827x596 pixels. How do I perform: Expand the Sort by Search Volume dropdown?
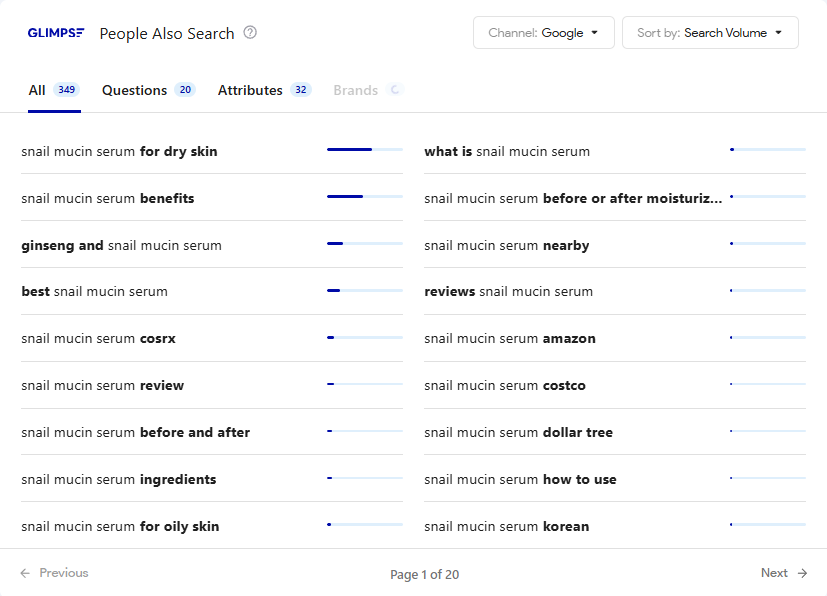(710, 33)
